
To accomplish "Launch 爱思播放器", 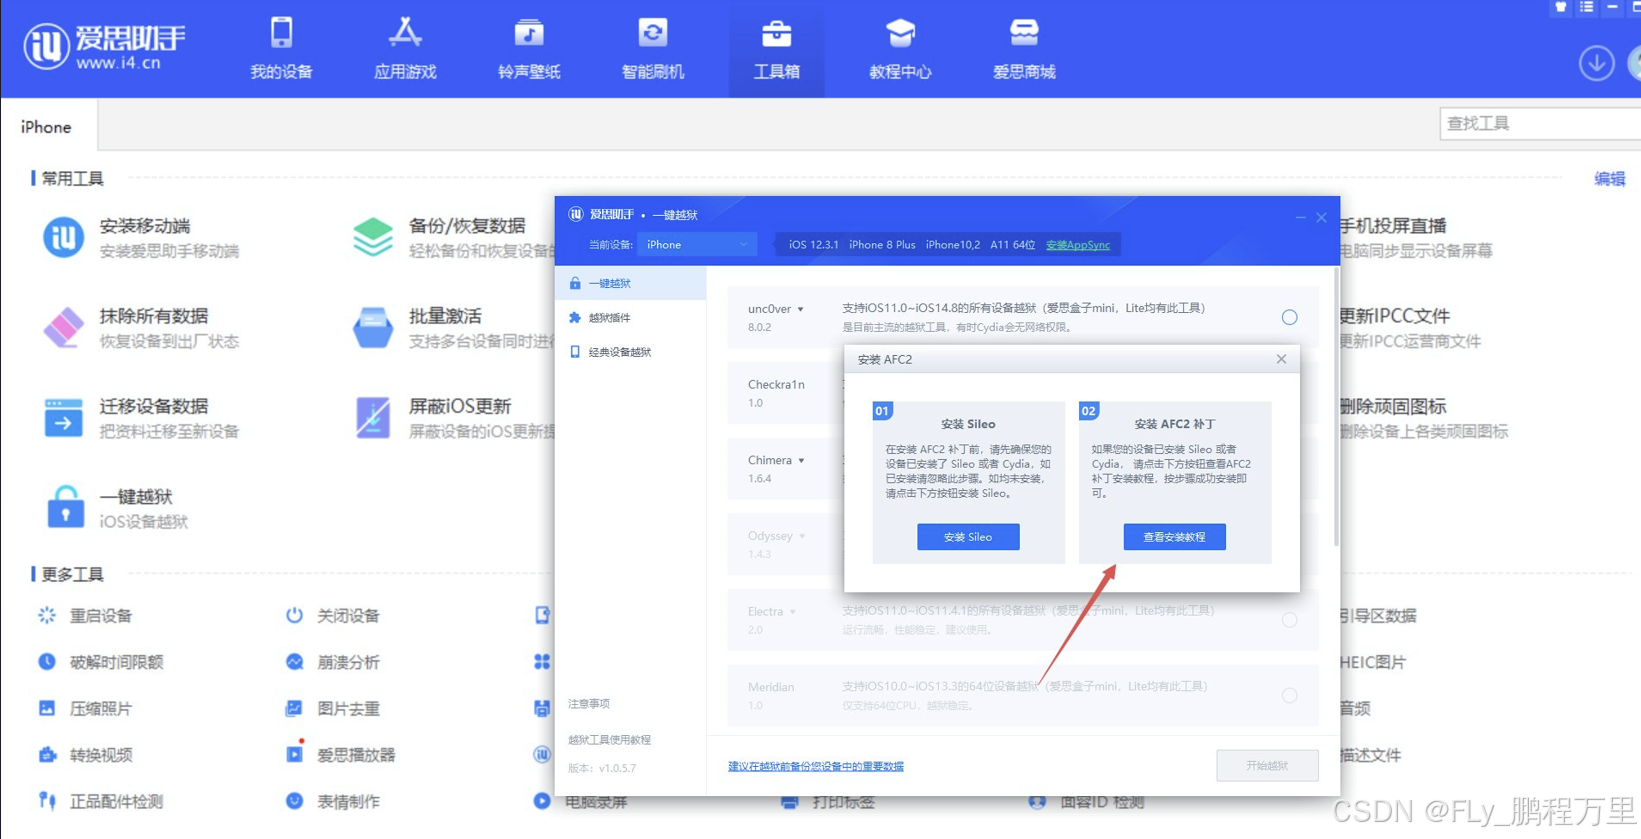I will click(x=340, y=755).
